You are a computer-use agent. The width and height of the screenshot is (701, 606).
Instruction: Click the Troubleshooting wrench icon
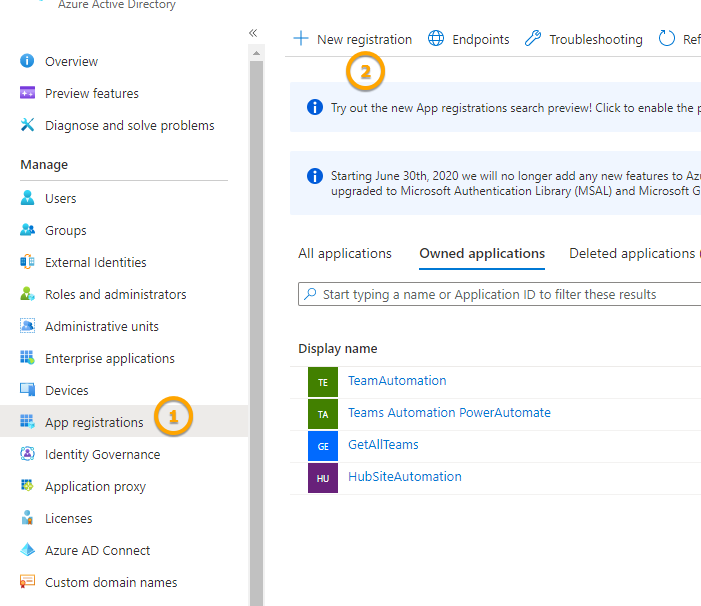click(533, 38)
